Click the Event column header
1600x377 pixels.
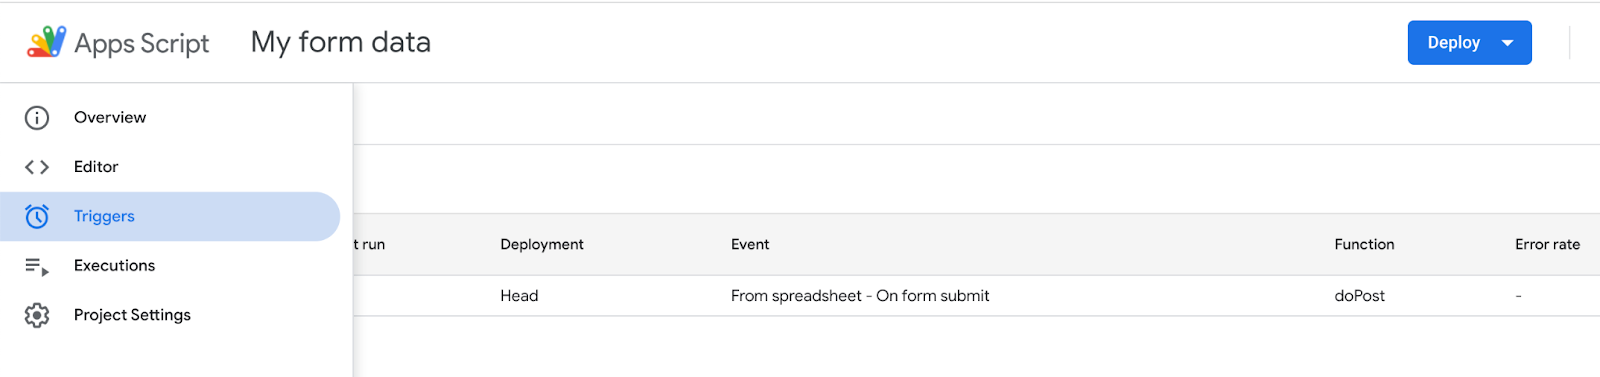click(x=750, y=244)
